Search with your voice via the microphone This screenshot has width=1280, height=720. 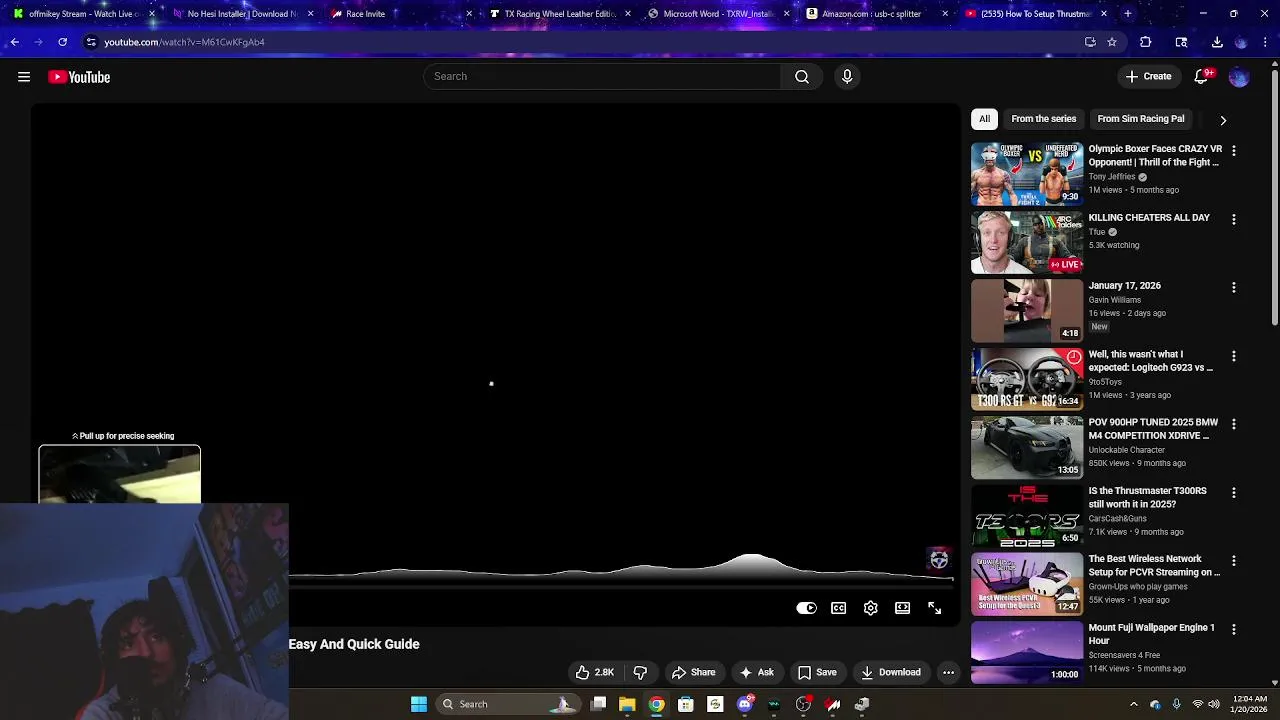[x=847, y=77]
